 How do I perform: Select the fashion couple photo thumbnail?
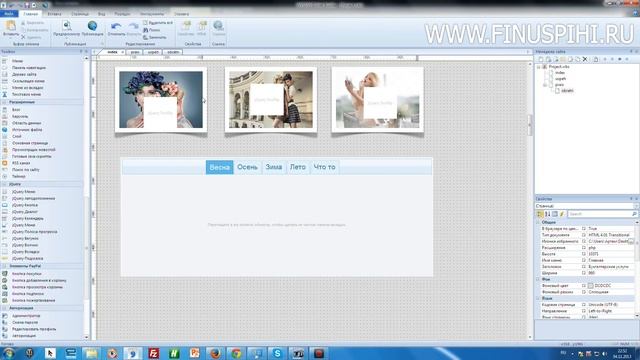pos(271,100)
